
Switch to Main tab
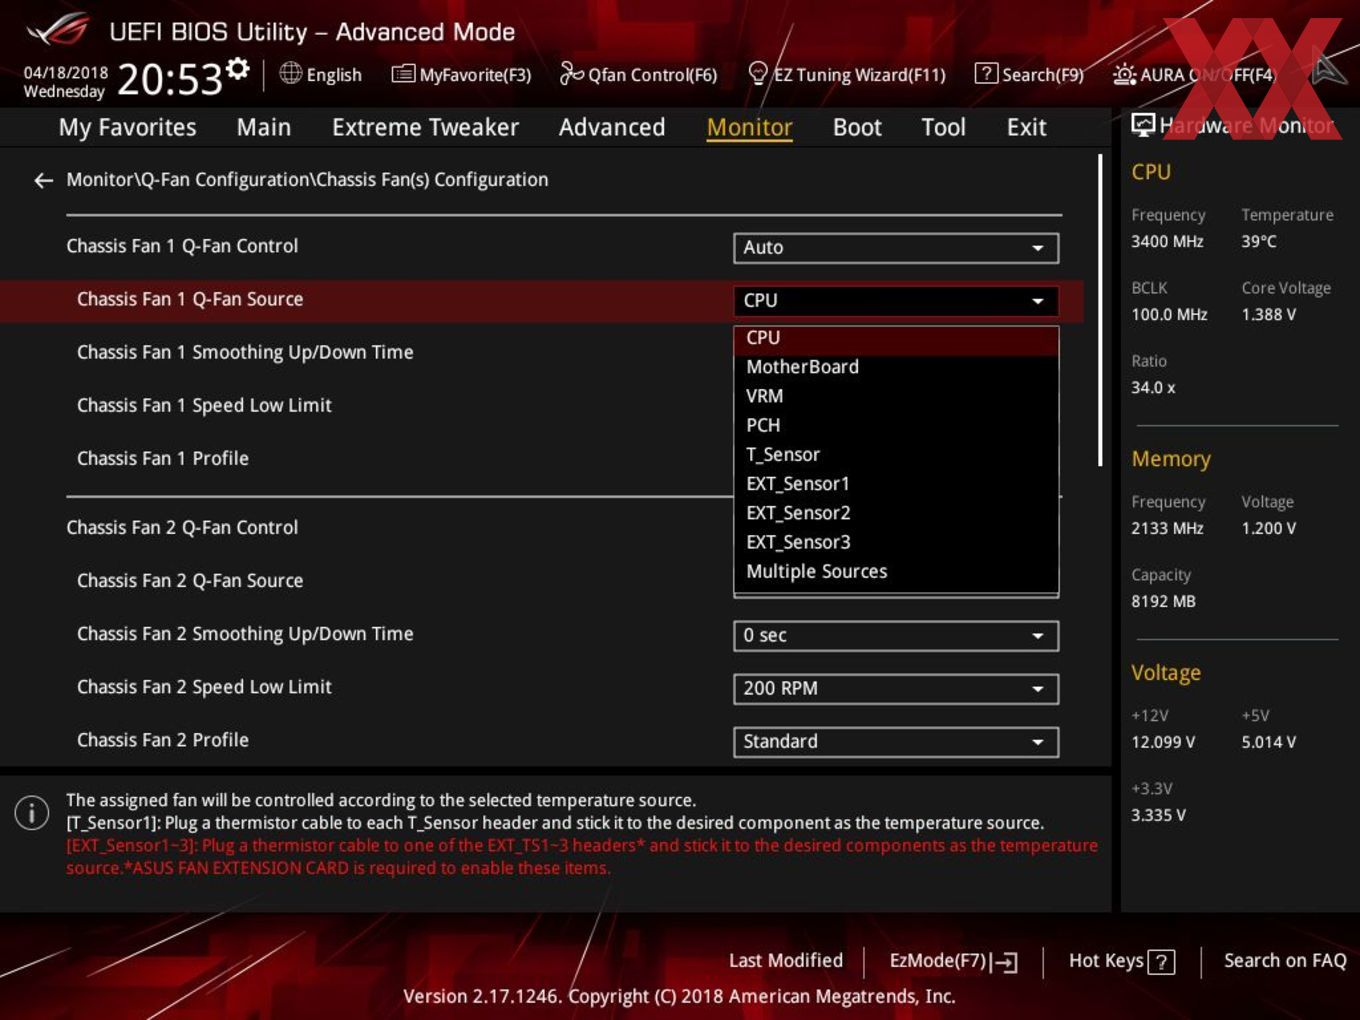click(264, 128)
